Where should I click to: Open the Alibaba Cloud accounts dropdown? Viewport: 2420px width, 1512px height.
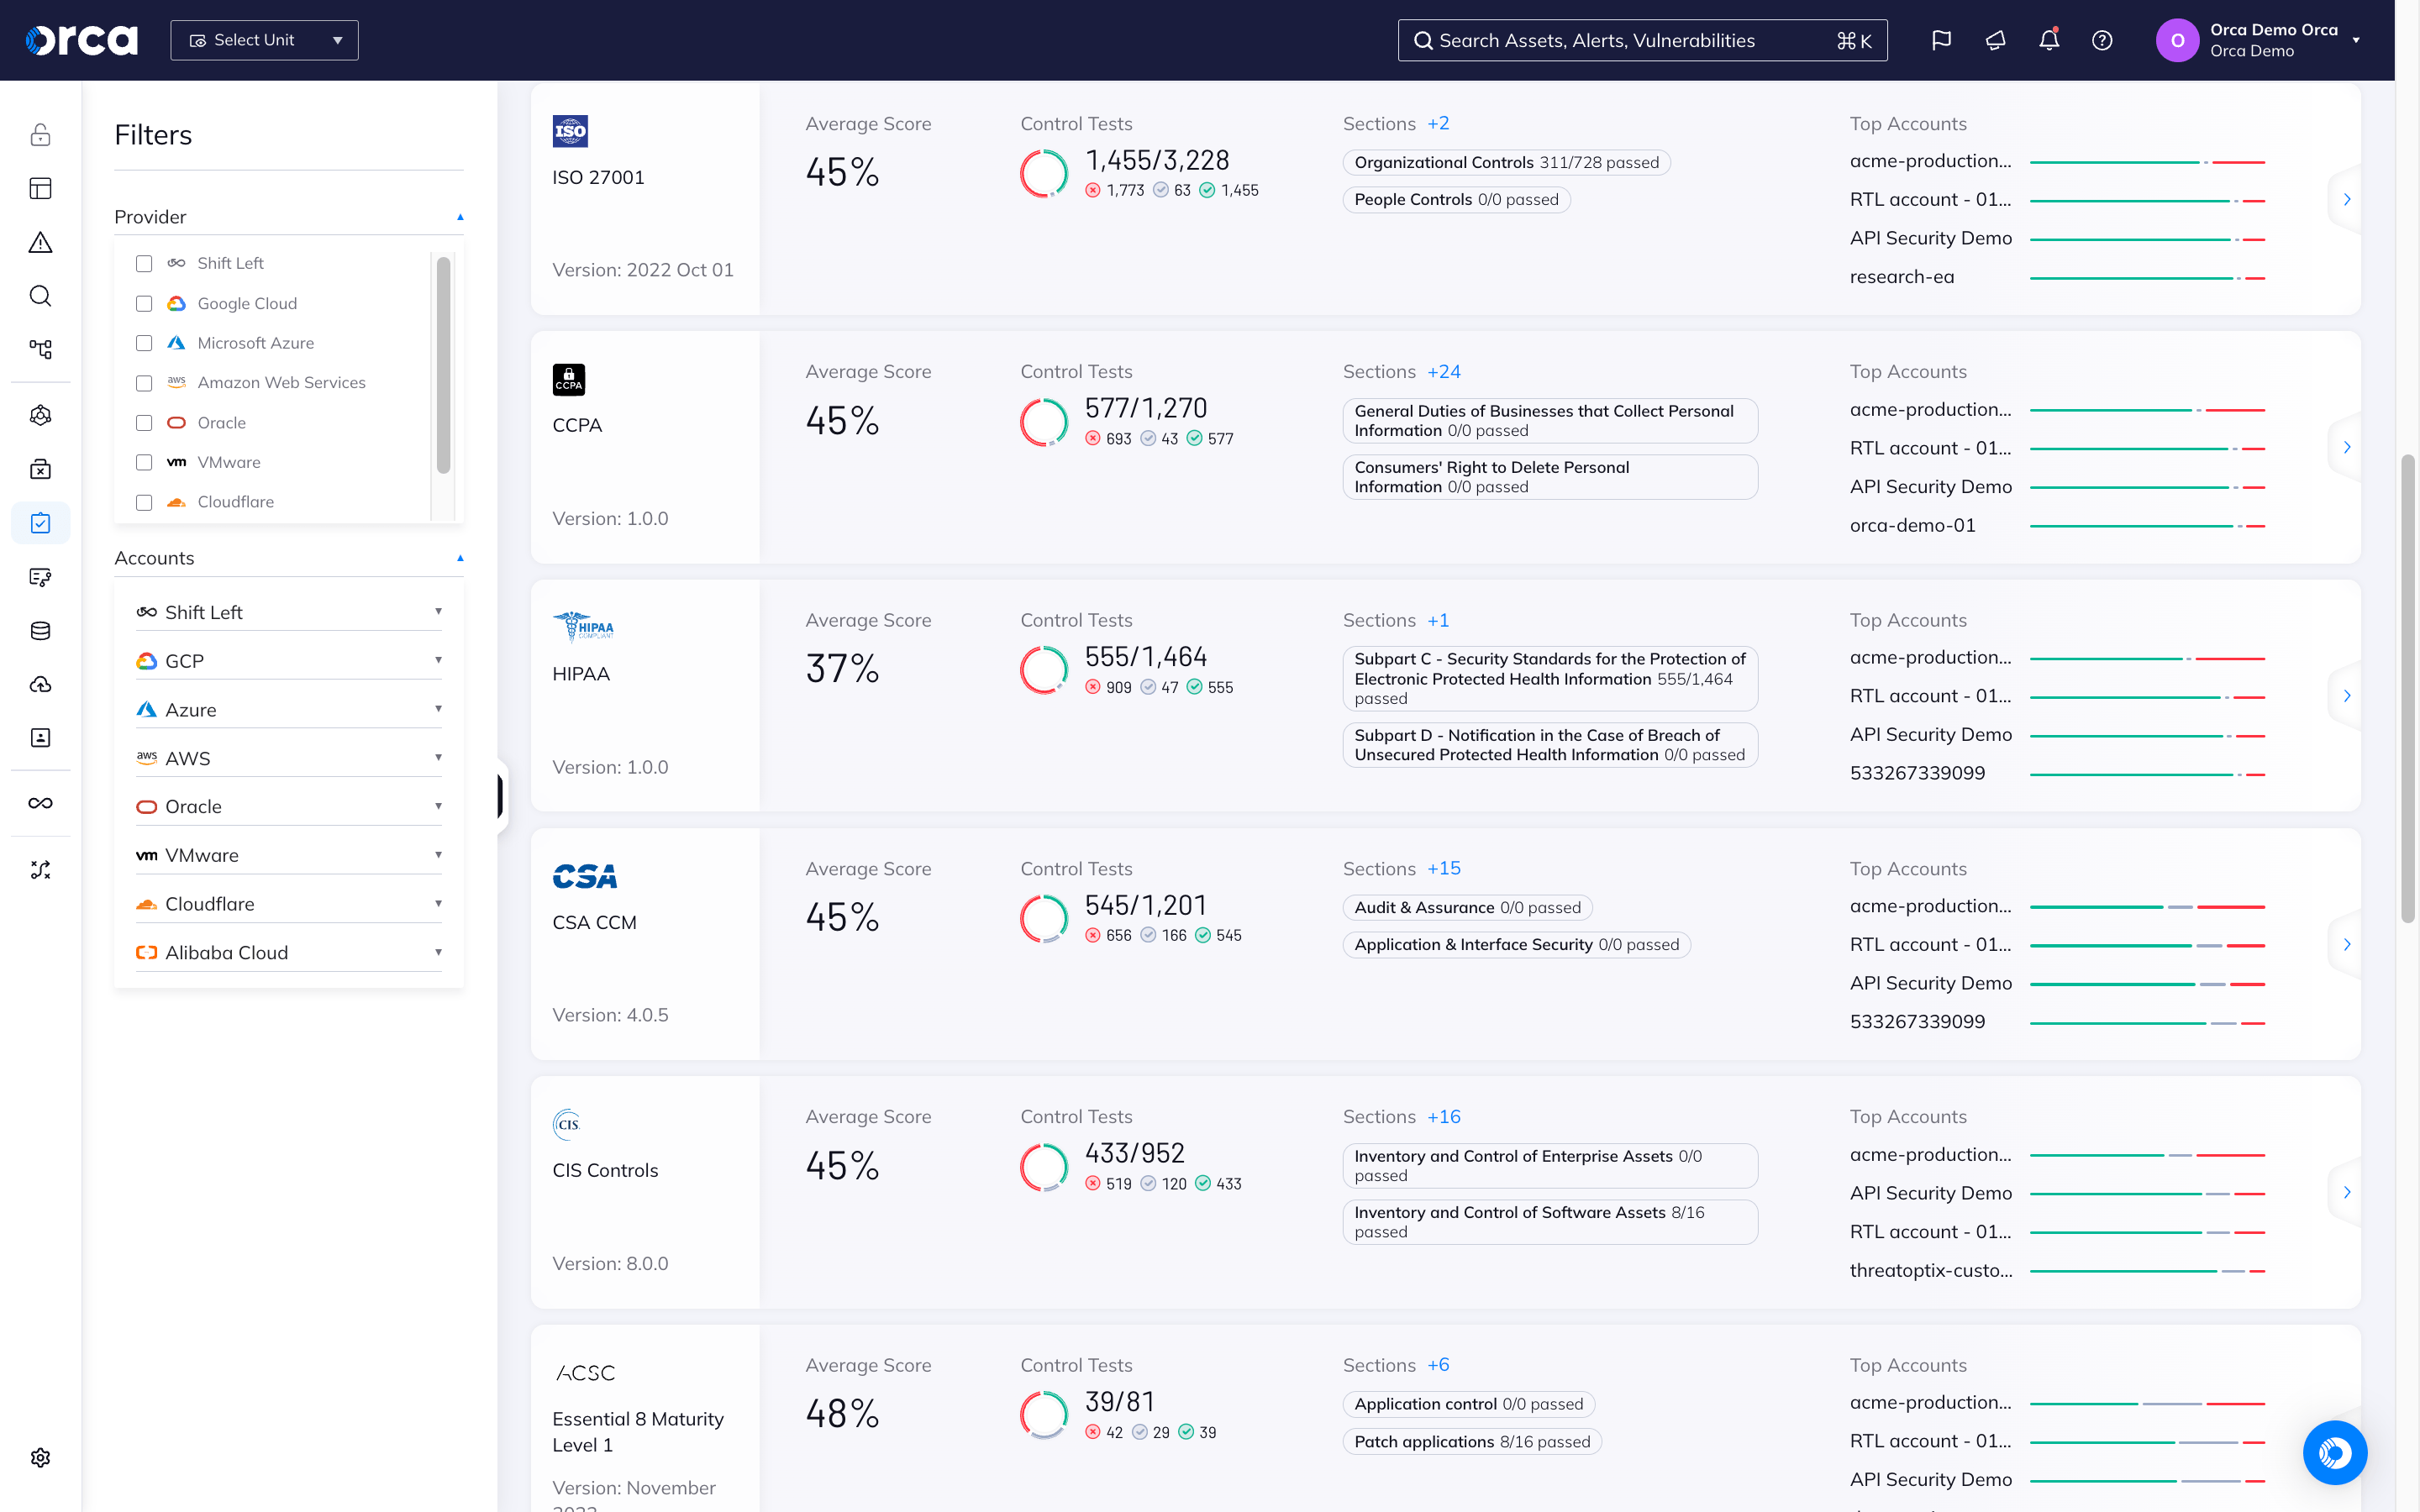[x=438, y=952]
